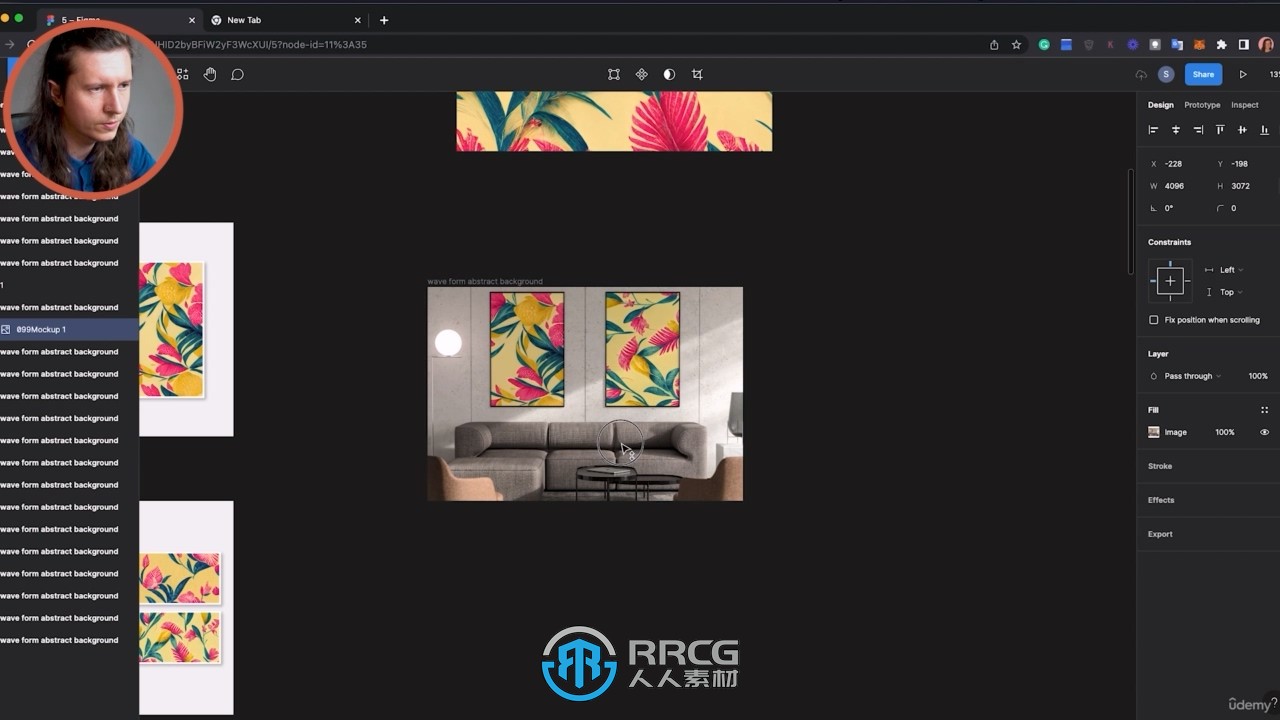The image size is (1280, 720).
Task: Align left using the first alignment icon
Action: (1153, 130)
